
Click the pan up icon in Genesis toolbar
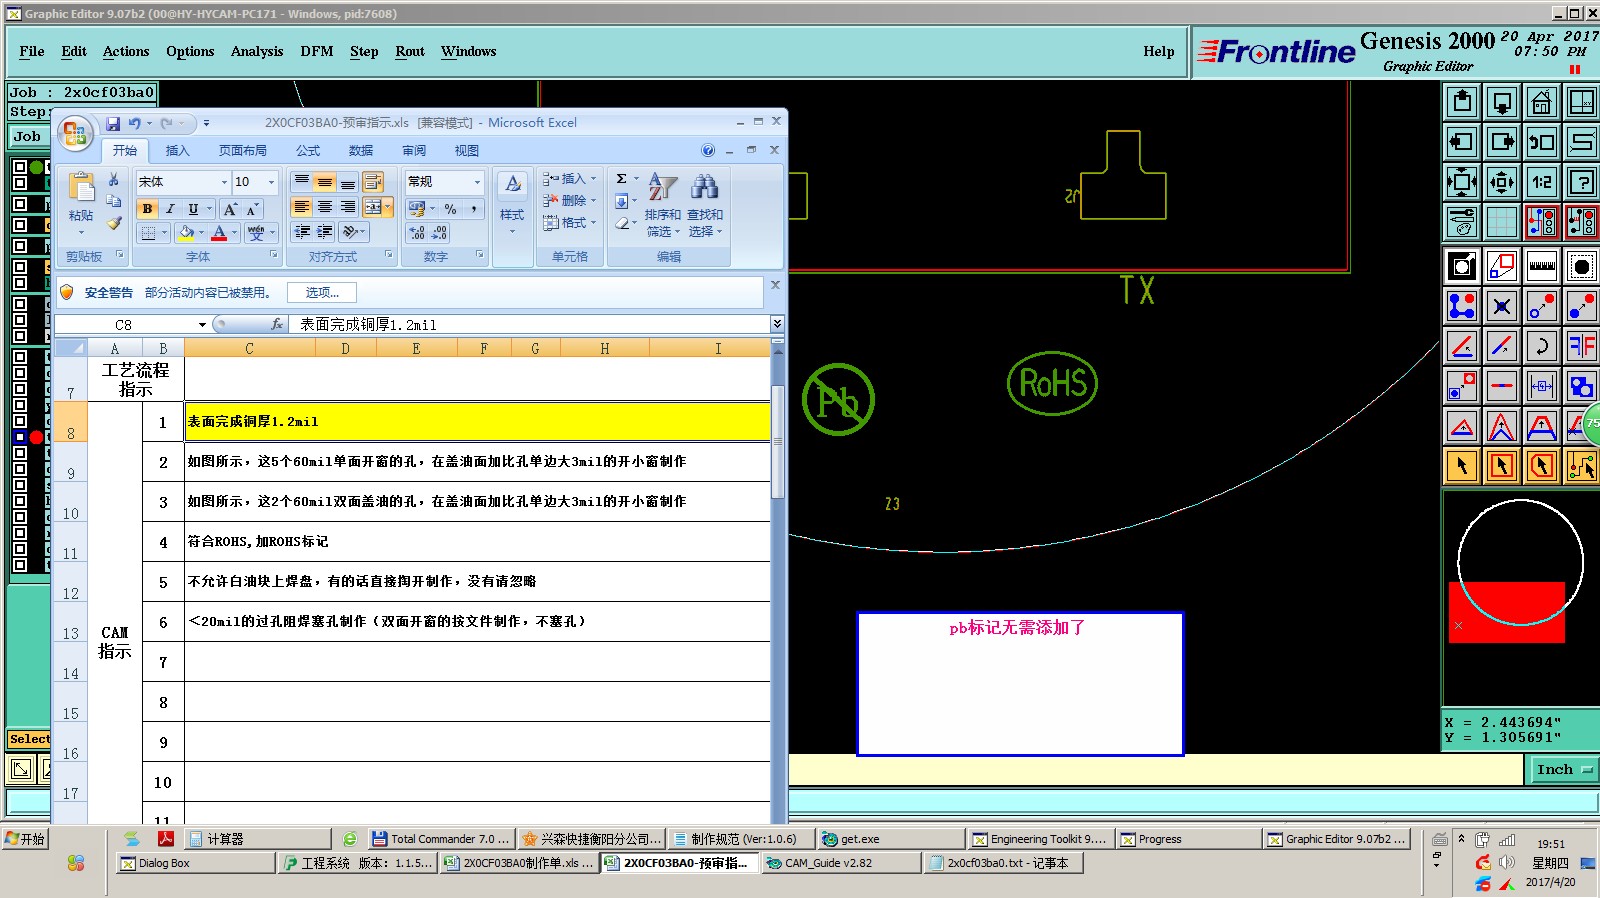pos(1462,102)
